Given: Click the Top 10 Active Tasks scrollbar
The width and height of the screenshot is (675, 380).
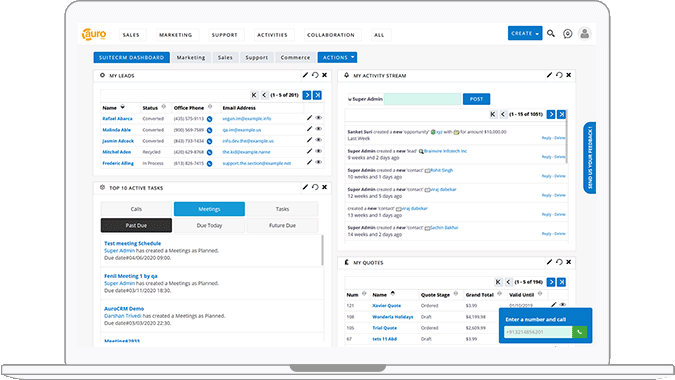Looking at the screenshot, I should pos(322,250).
